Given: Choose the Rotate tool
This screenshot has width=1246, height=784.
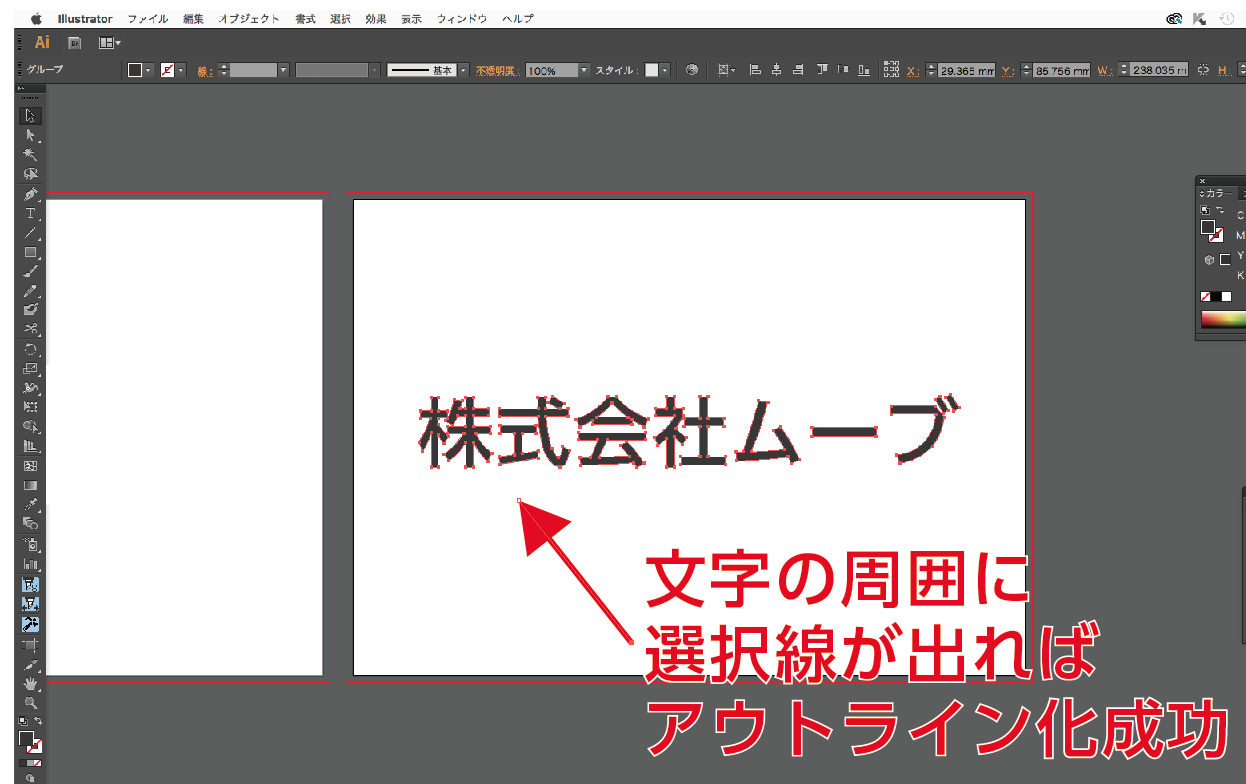Looking at the screenshot, I should pyautogui.click(x=30, y=349).
